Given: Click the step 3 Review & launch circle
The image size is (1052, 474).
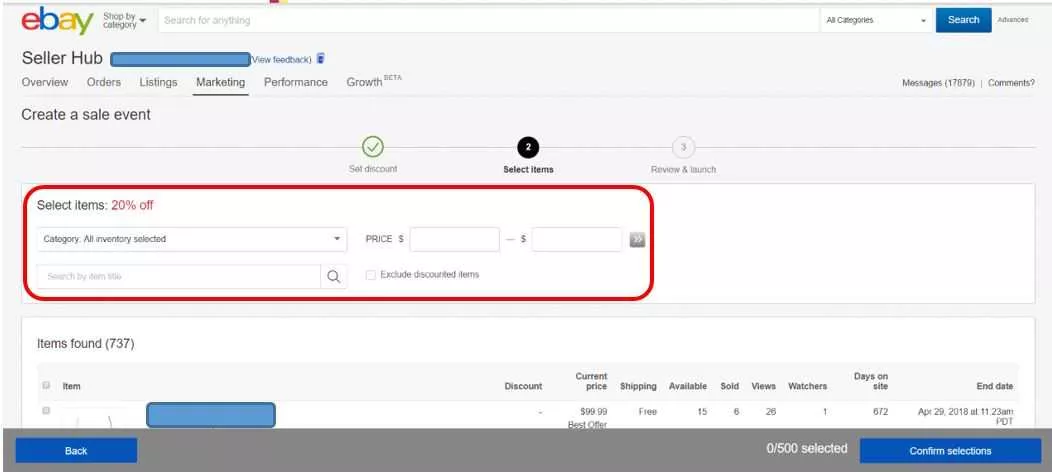Looking at the screenshot, I should point(683,147).
